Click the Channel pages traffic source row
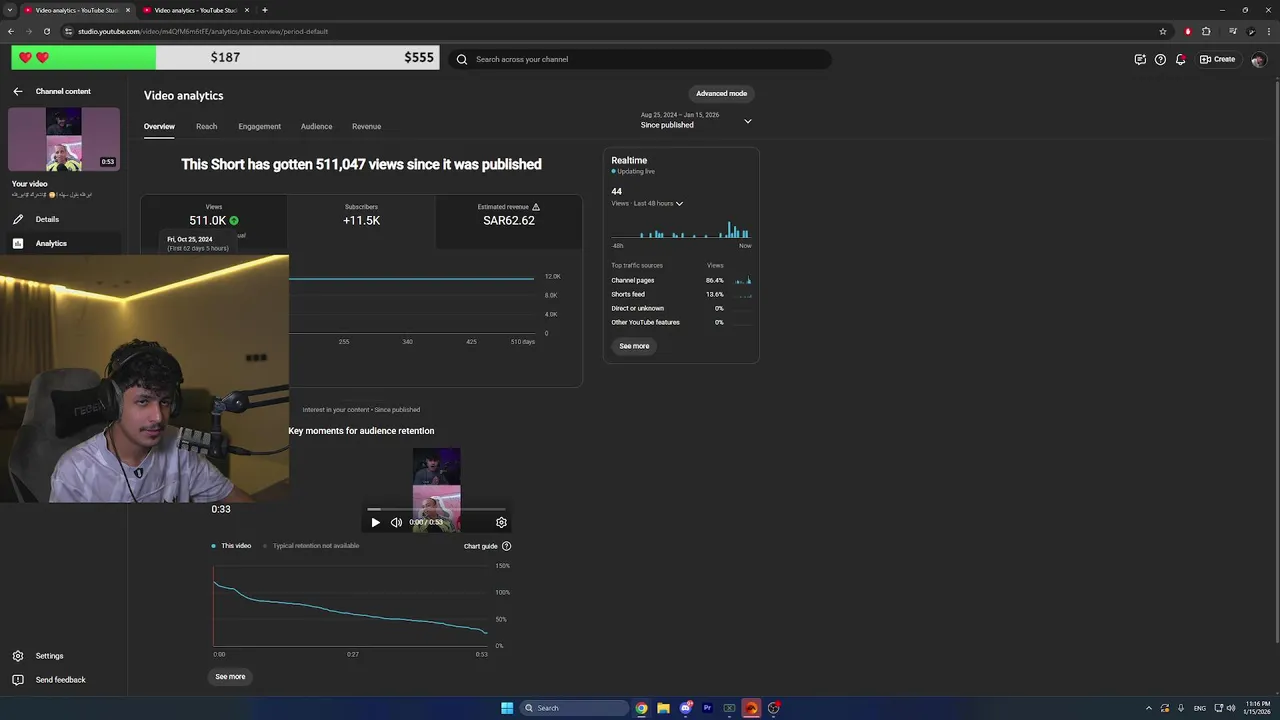Screen dimensions: 1280x720 [x=681, y=281]
